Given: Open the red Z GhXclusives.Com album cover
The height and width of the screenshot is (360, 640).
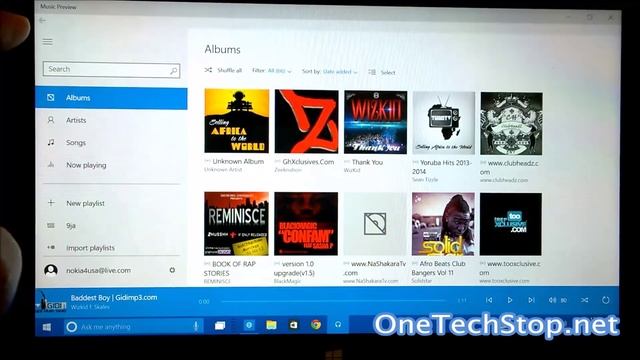Looking at the screenshot, I should coord(307,122).
